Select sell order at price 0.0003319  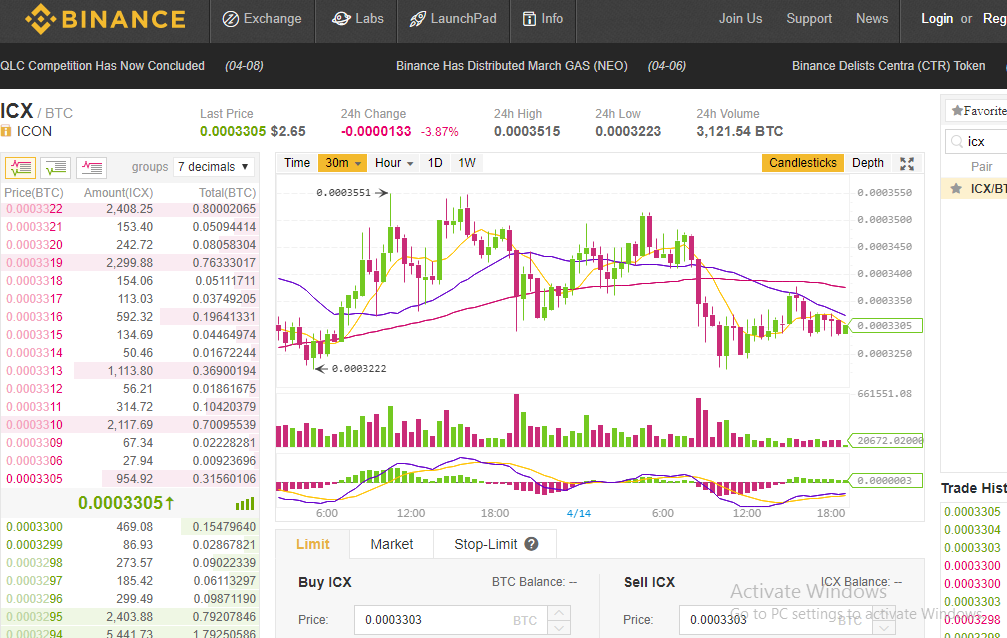coord(130,263)
